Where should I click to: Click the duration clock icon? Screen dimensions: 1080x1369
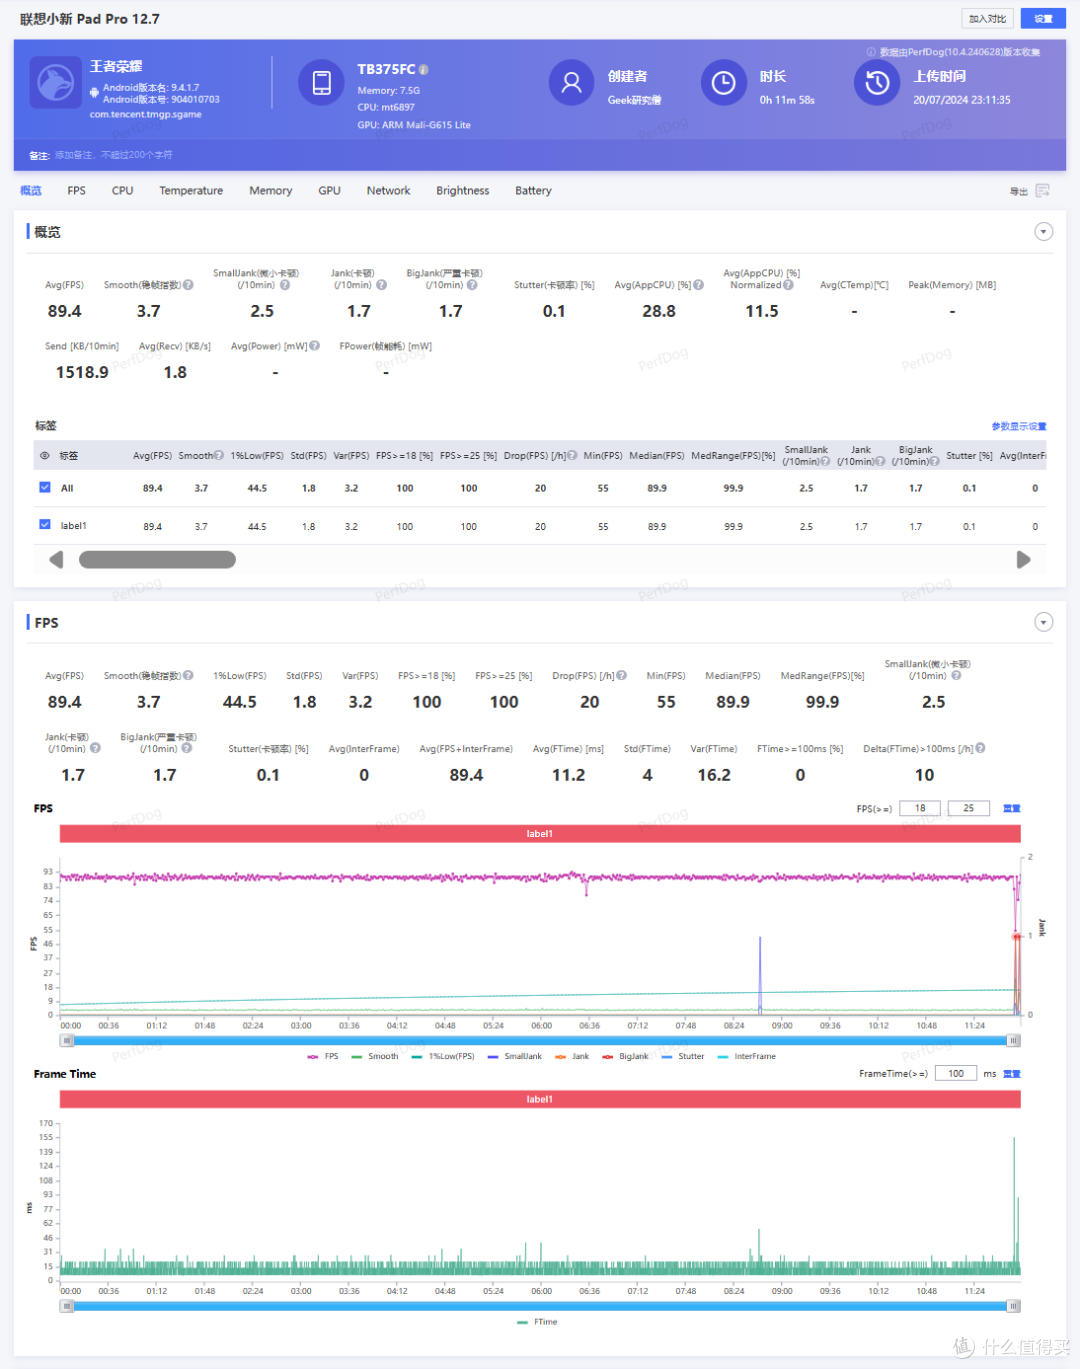pos(724,82)
